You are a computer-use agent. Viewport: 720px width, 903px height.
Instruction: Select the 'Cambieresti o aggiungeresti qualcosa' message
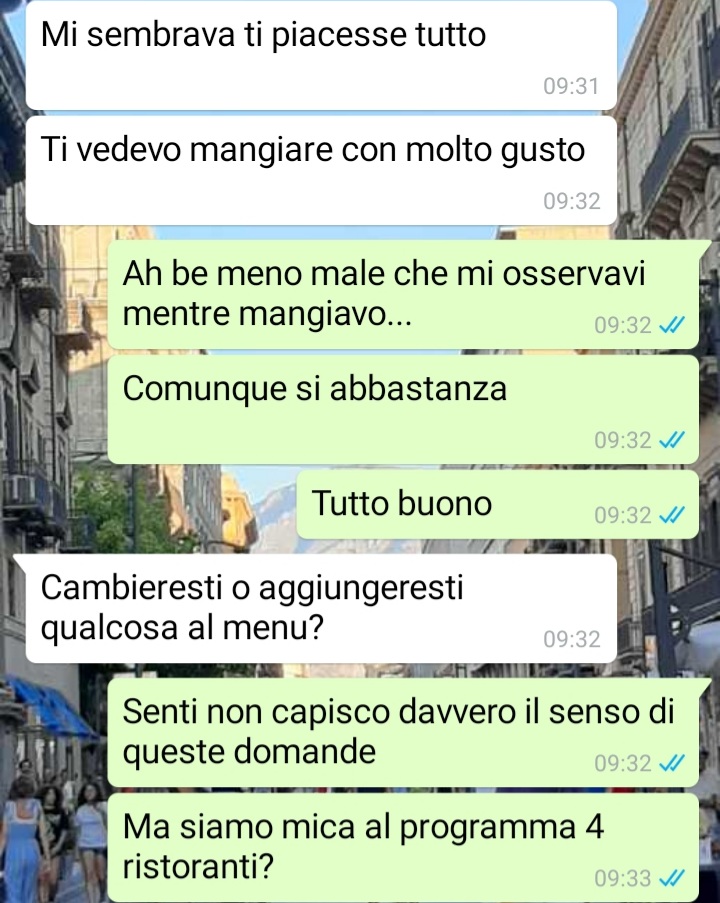pos(321,608)
